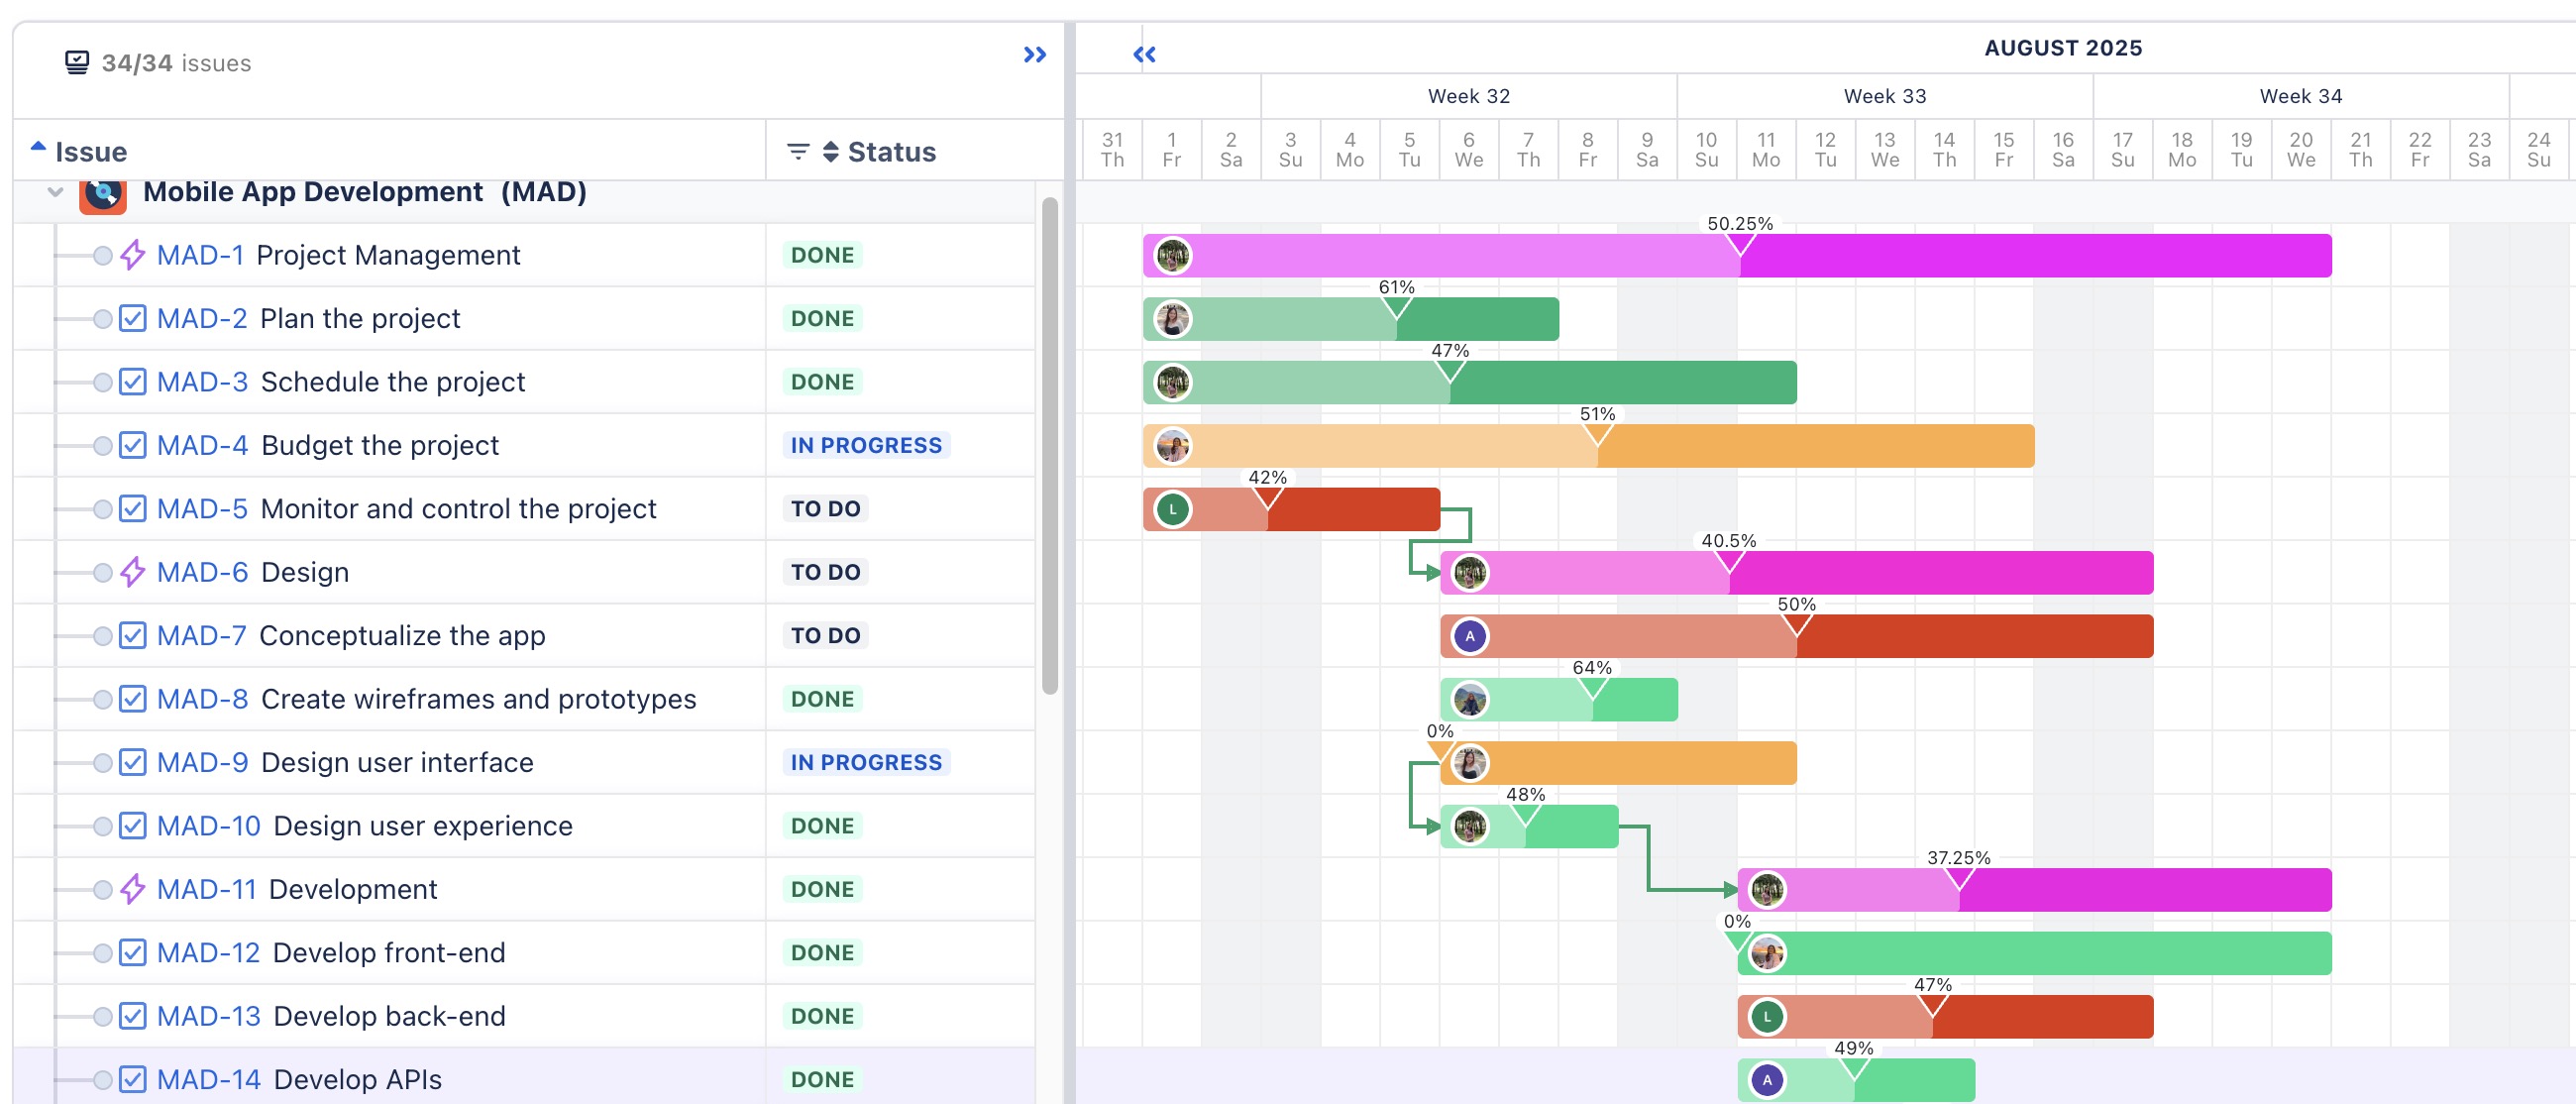Select the Week 32 header

(x=1469, y=96)
